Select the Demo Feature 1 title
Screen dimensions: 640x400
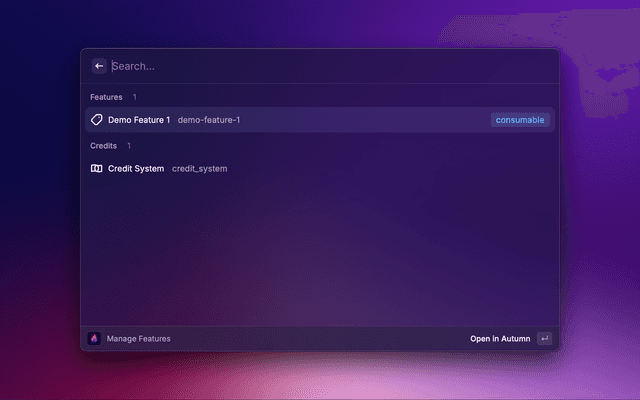pyautogui.click(x=139, y=120)
